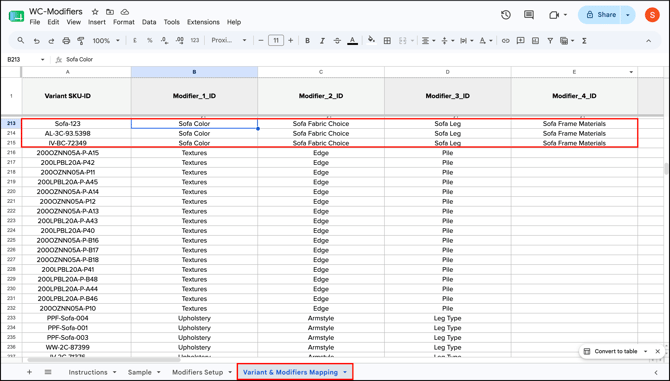Open the comments panel icon
The width and height of the screenshot is (670, 381).
[529, 15]
